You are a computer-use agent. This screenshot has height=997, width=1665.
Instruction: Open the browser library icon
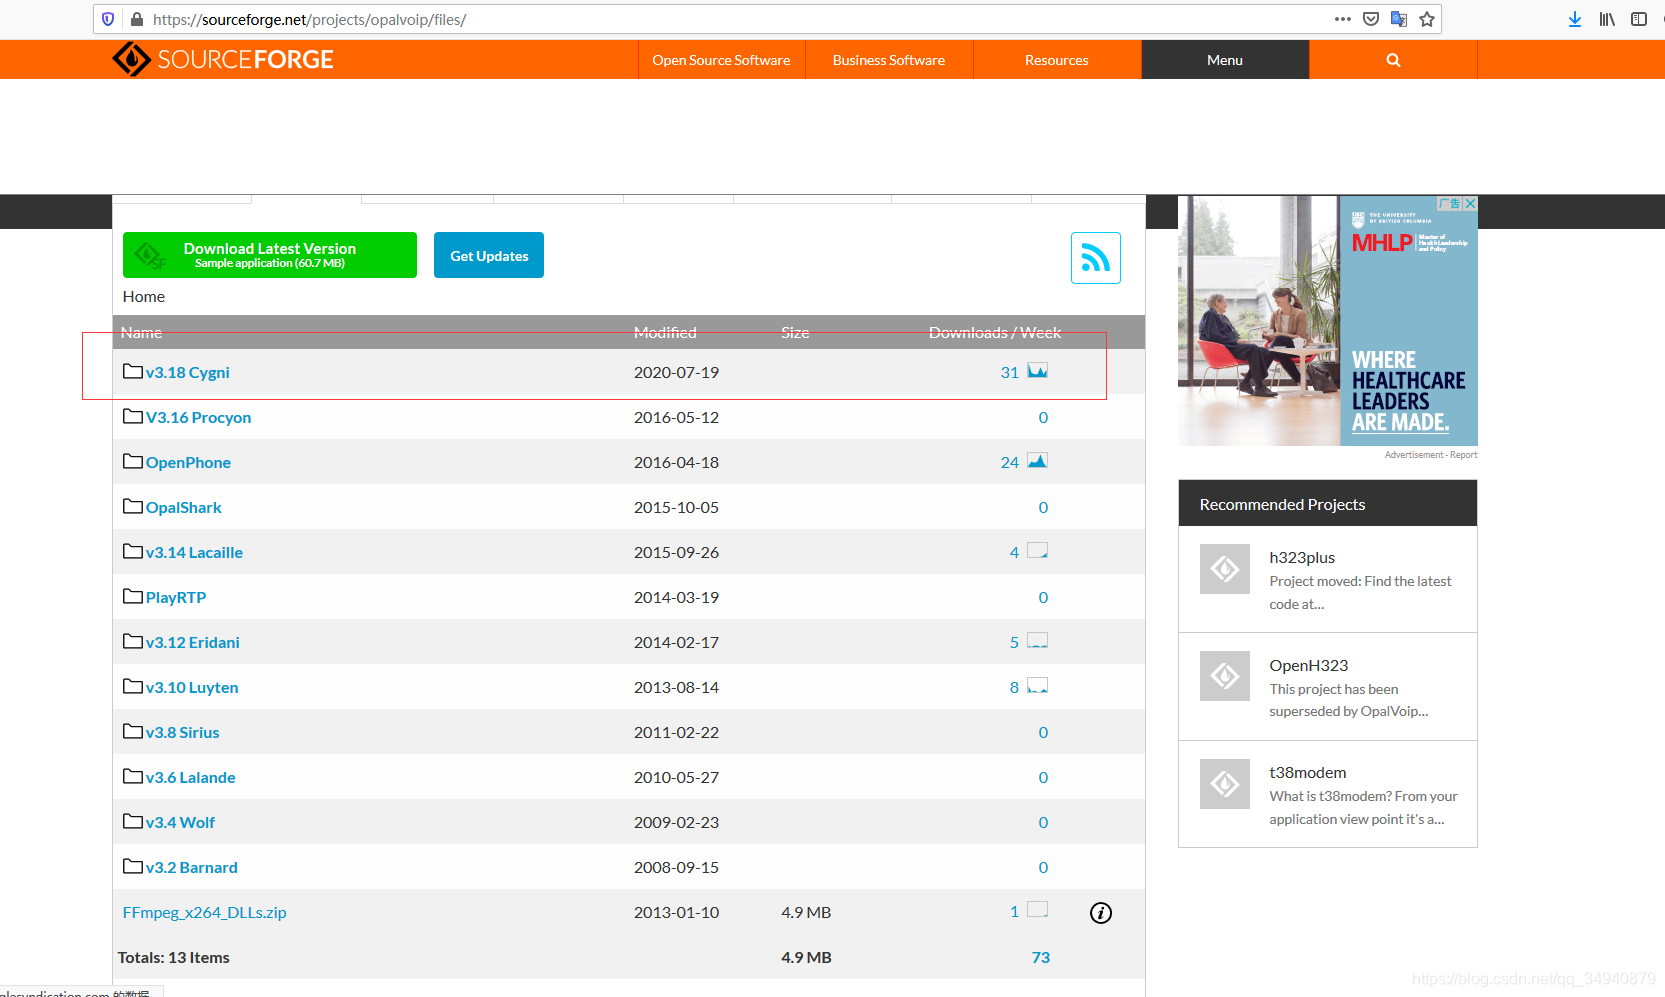tap(1607, 19)
